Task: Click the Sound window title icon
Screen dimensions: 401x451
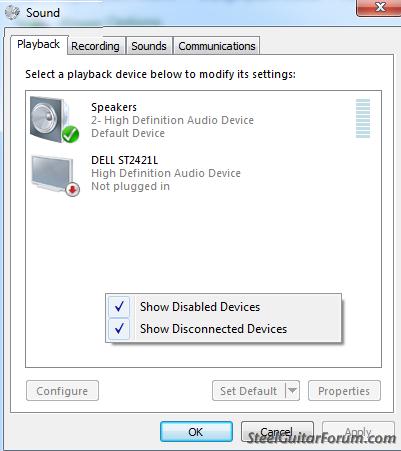Action: coord(13,13)
